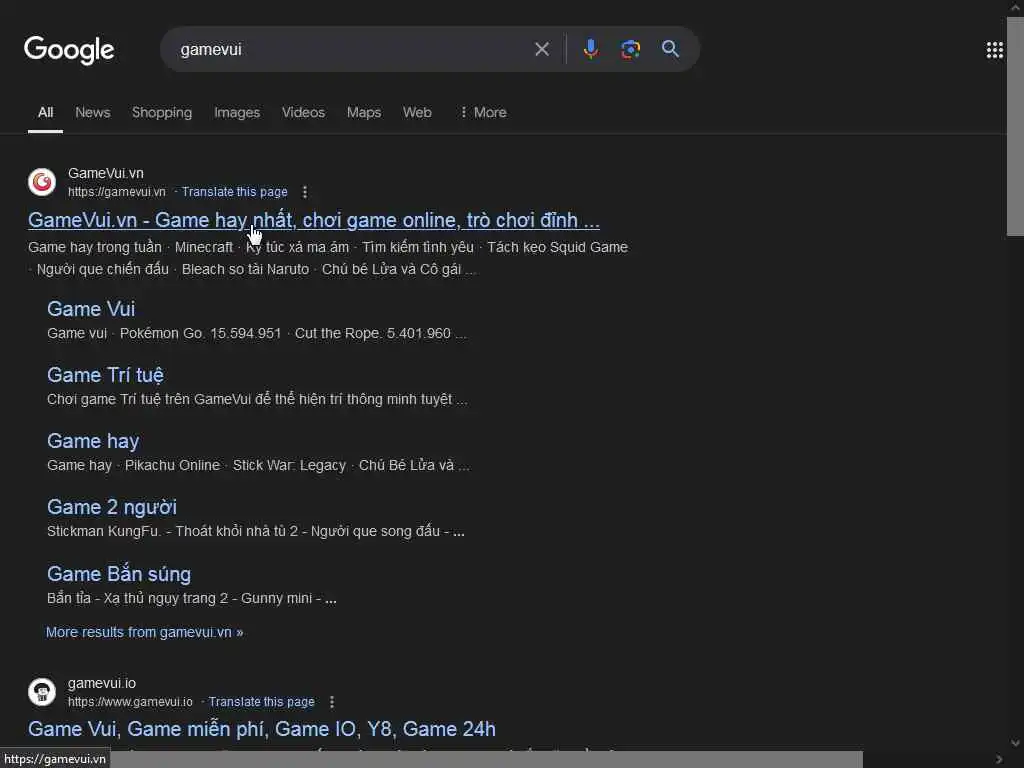This screenshot has height=768, width=1024.
Task: Expand the More search filters menu
Action: (483, 112)
